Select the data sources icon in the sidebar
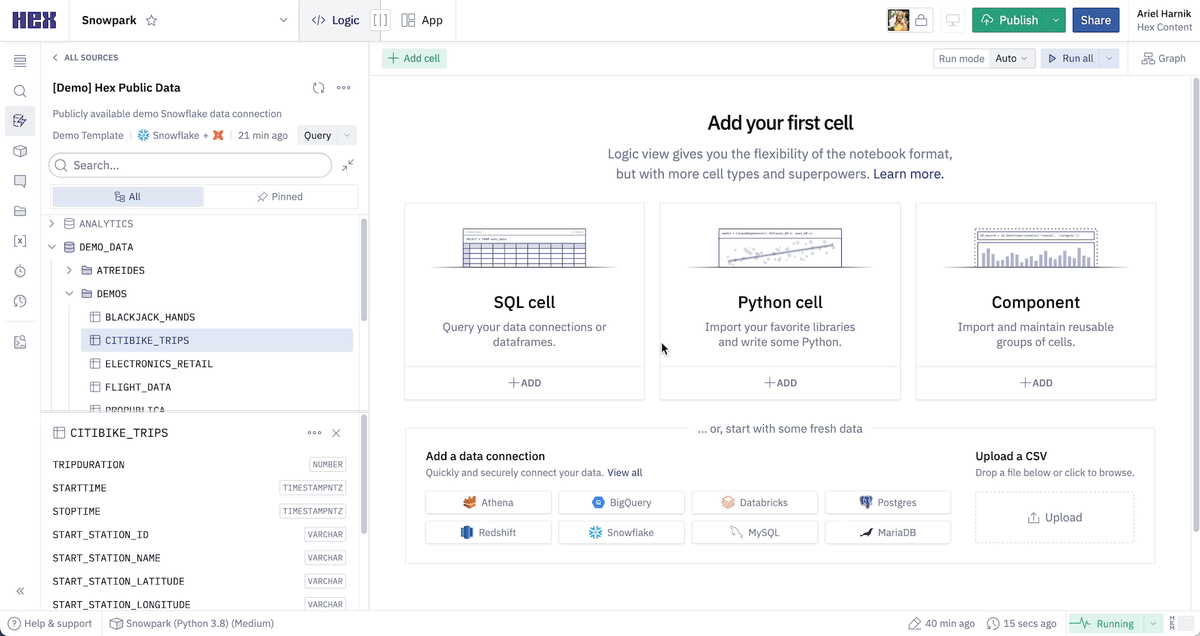 click(x=20, y=121)
